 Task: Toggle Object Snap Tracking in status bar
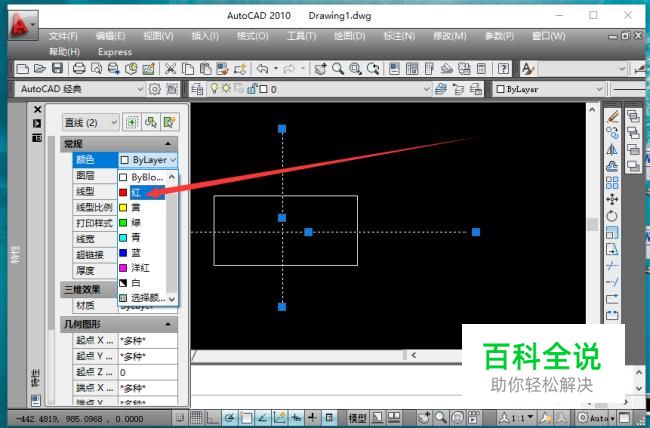pyautogui.click(x=262, y=418)
